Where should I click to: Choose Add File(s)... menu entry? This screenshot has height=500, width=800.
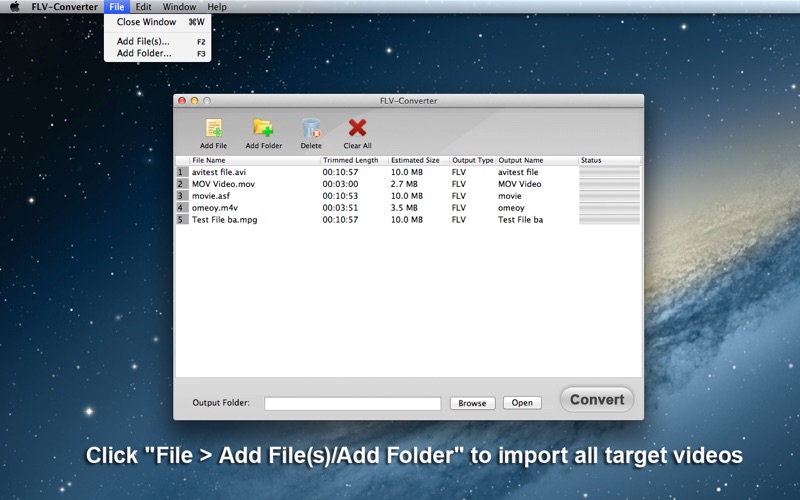coord(158,41)
